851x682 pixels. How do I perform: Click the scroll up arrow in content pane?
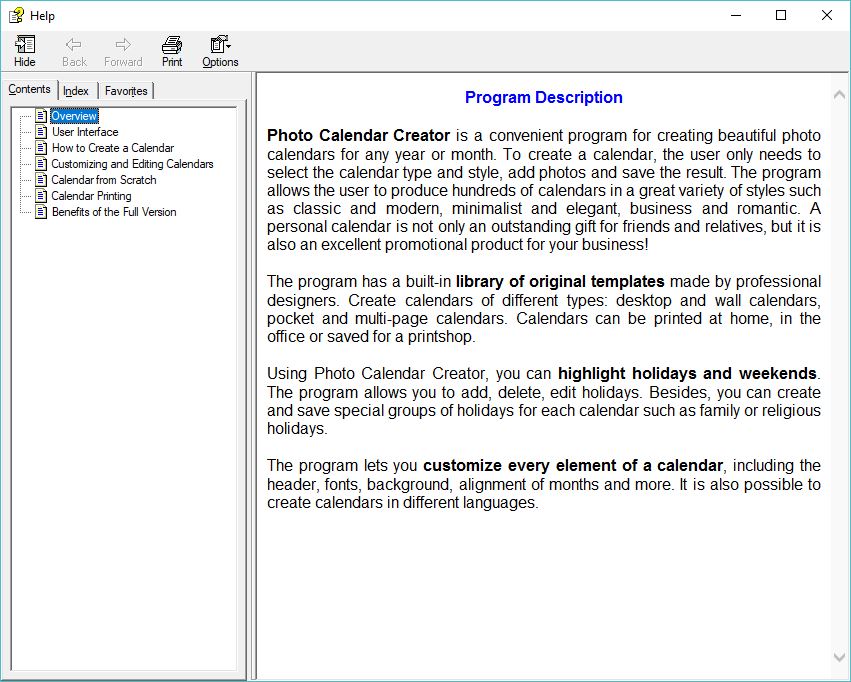(839, 95)
